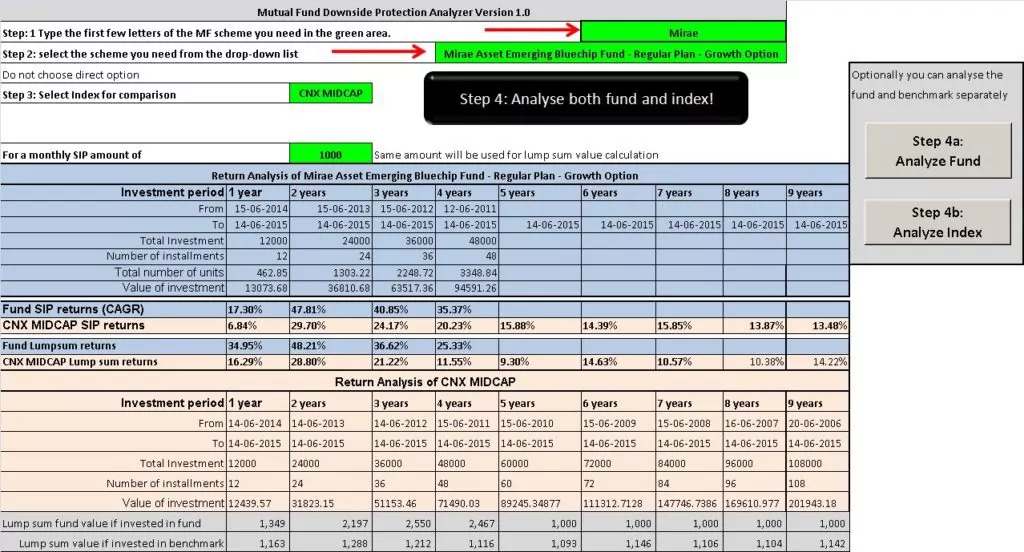Screen dimensions: 1024x552
Task: Click the Step 4b Analyze Index button
Action: (x=938, y=222)
